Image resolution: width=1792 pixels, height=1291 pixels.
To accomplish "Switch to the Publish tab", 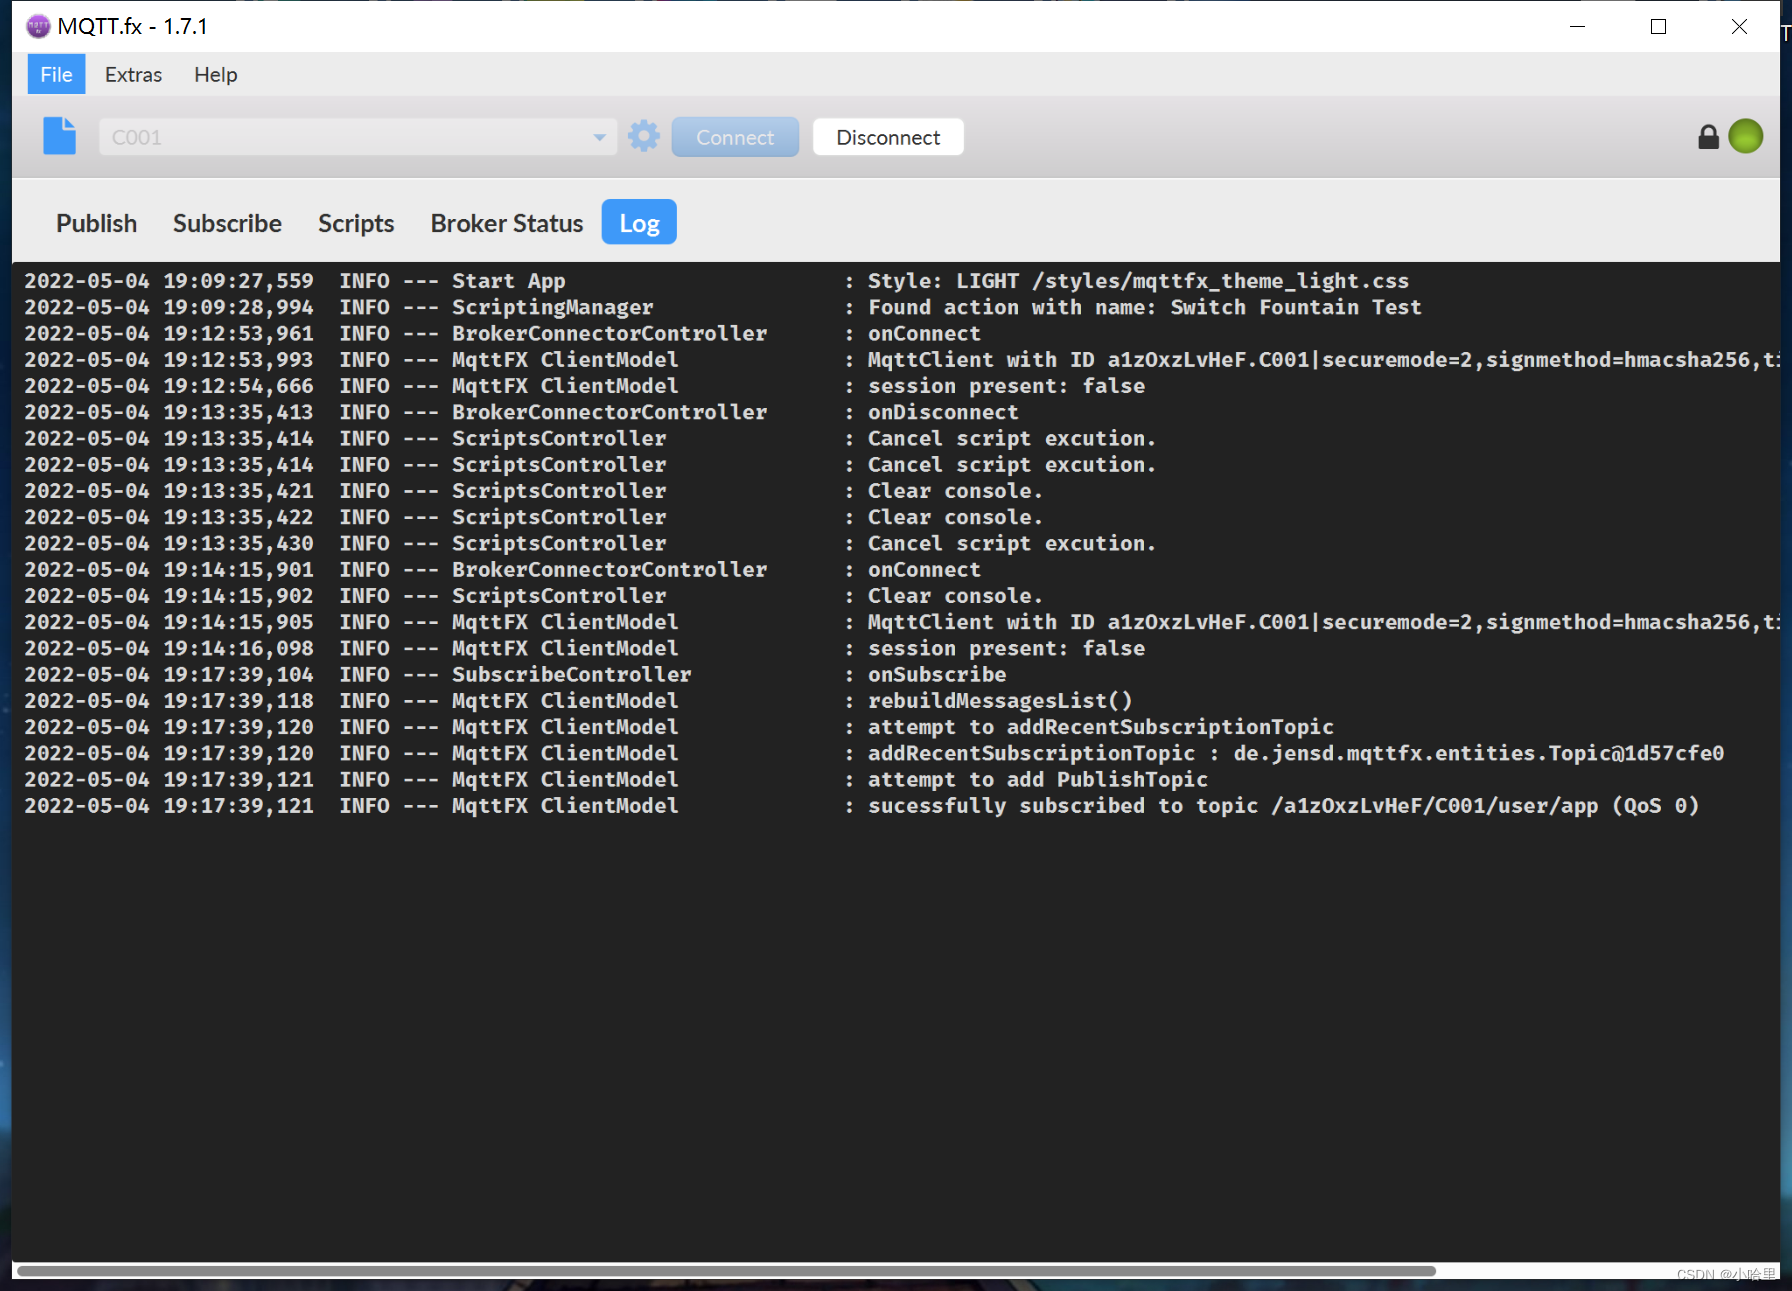I will pyautogui.click(x=96, y=223).
